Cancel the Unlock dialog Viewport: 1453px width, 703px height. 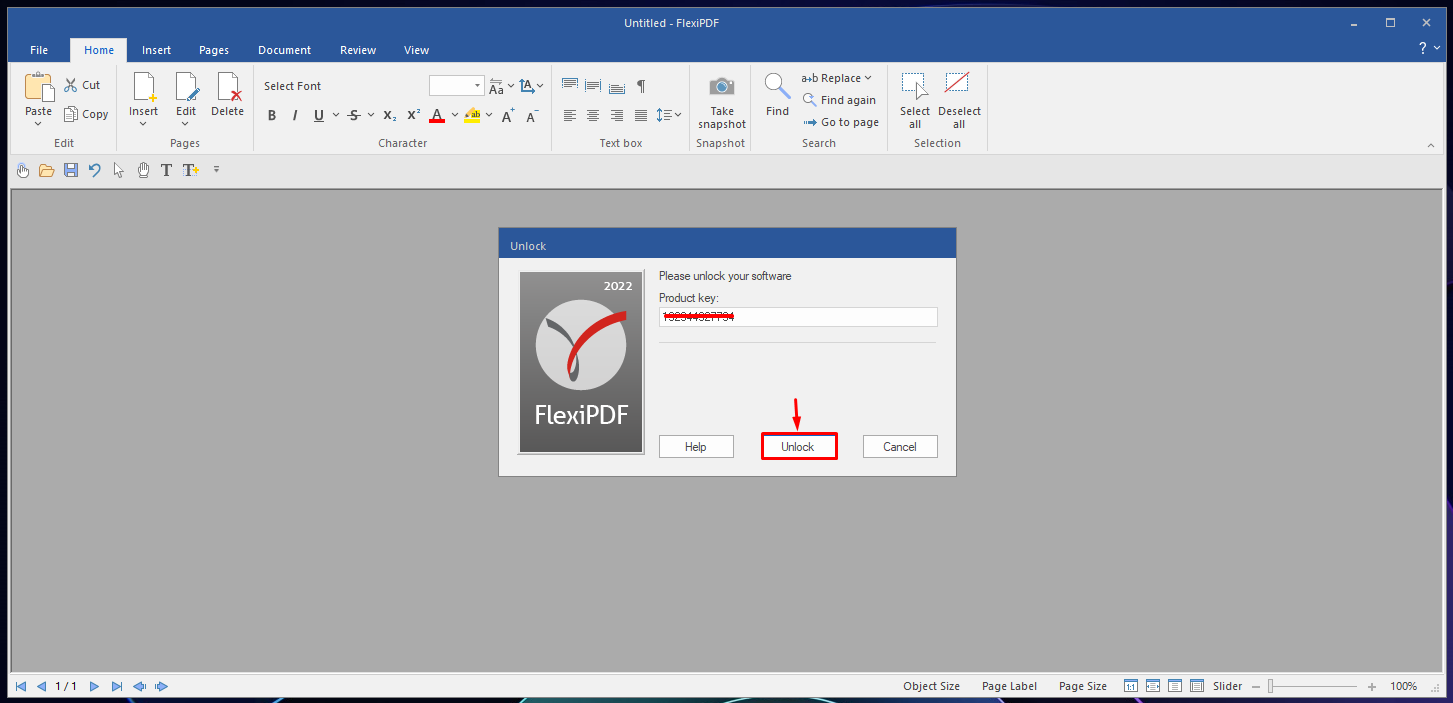pyautogui.click(x=900, y=447)
